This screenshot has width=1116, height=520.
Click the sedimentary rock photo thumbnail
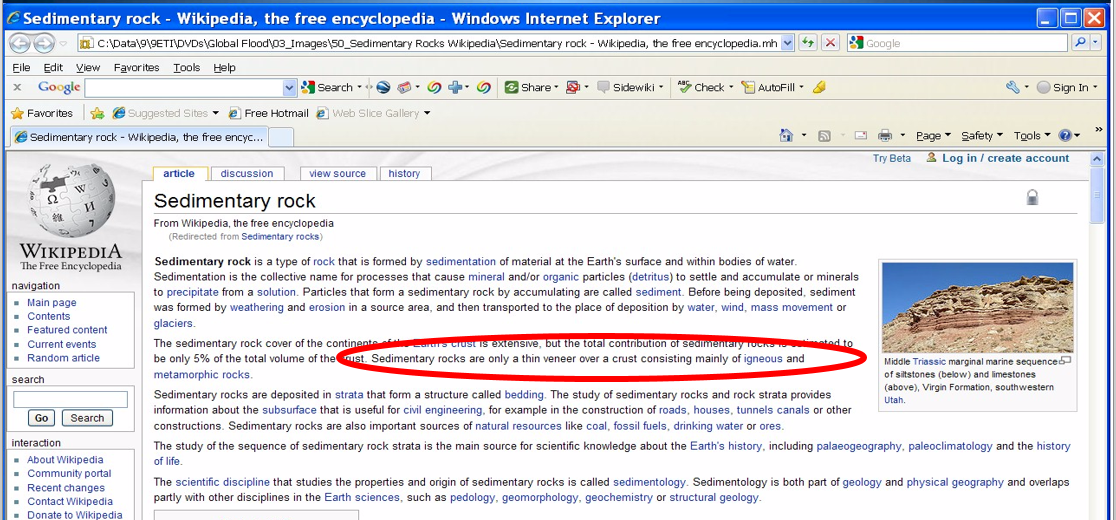tap(977, 307)
